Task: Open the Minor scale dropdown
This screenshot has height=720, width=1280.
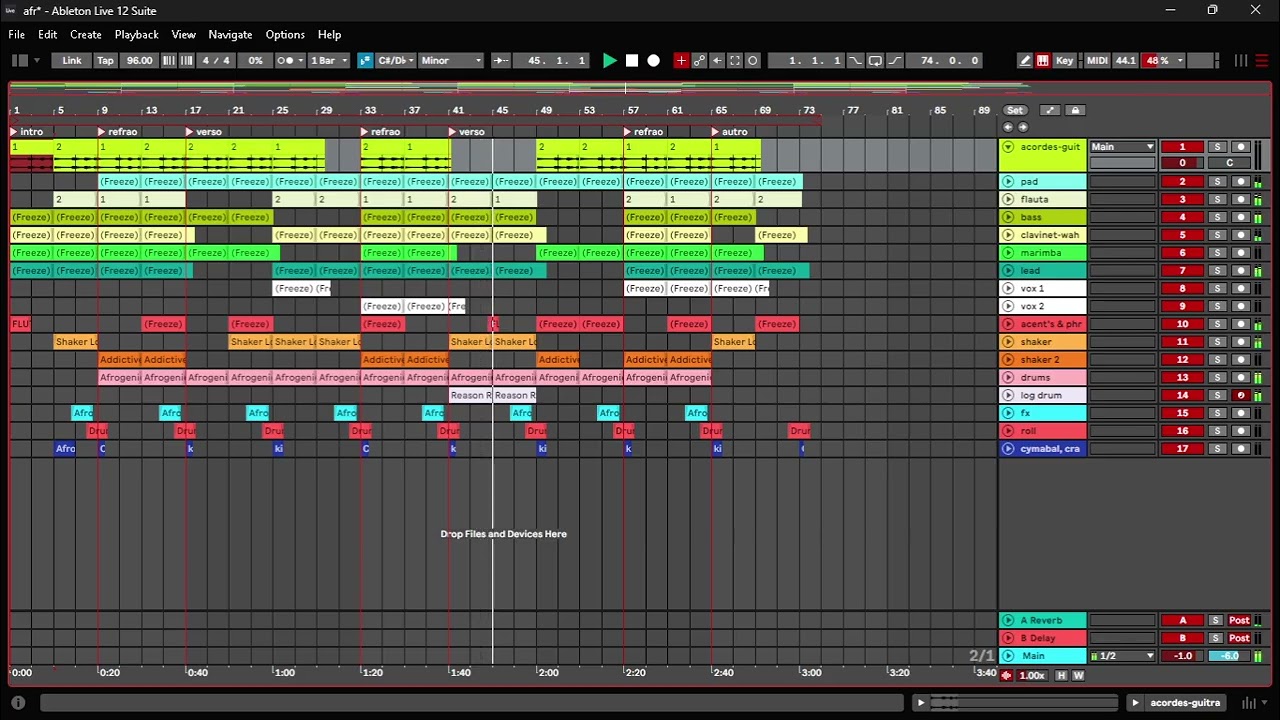Action: (x=451, y=61)
